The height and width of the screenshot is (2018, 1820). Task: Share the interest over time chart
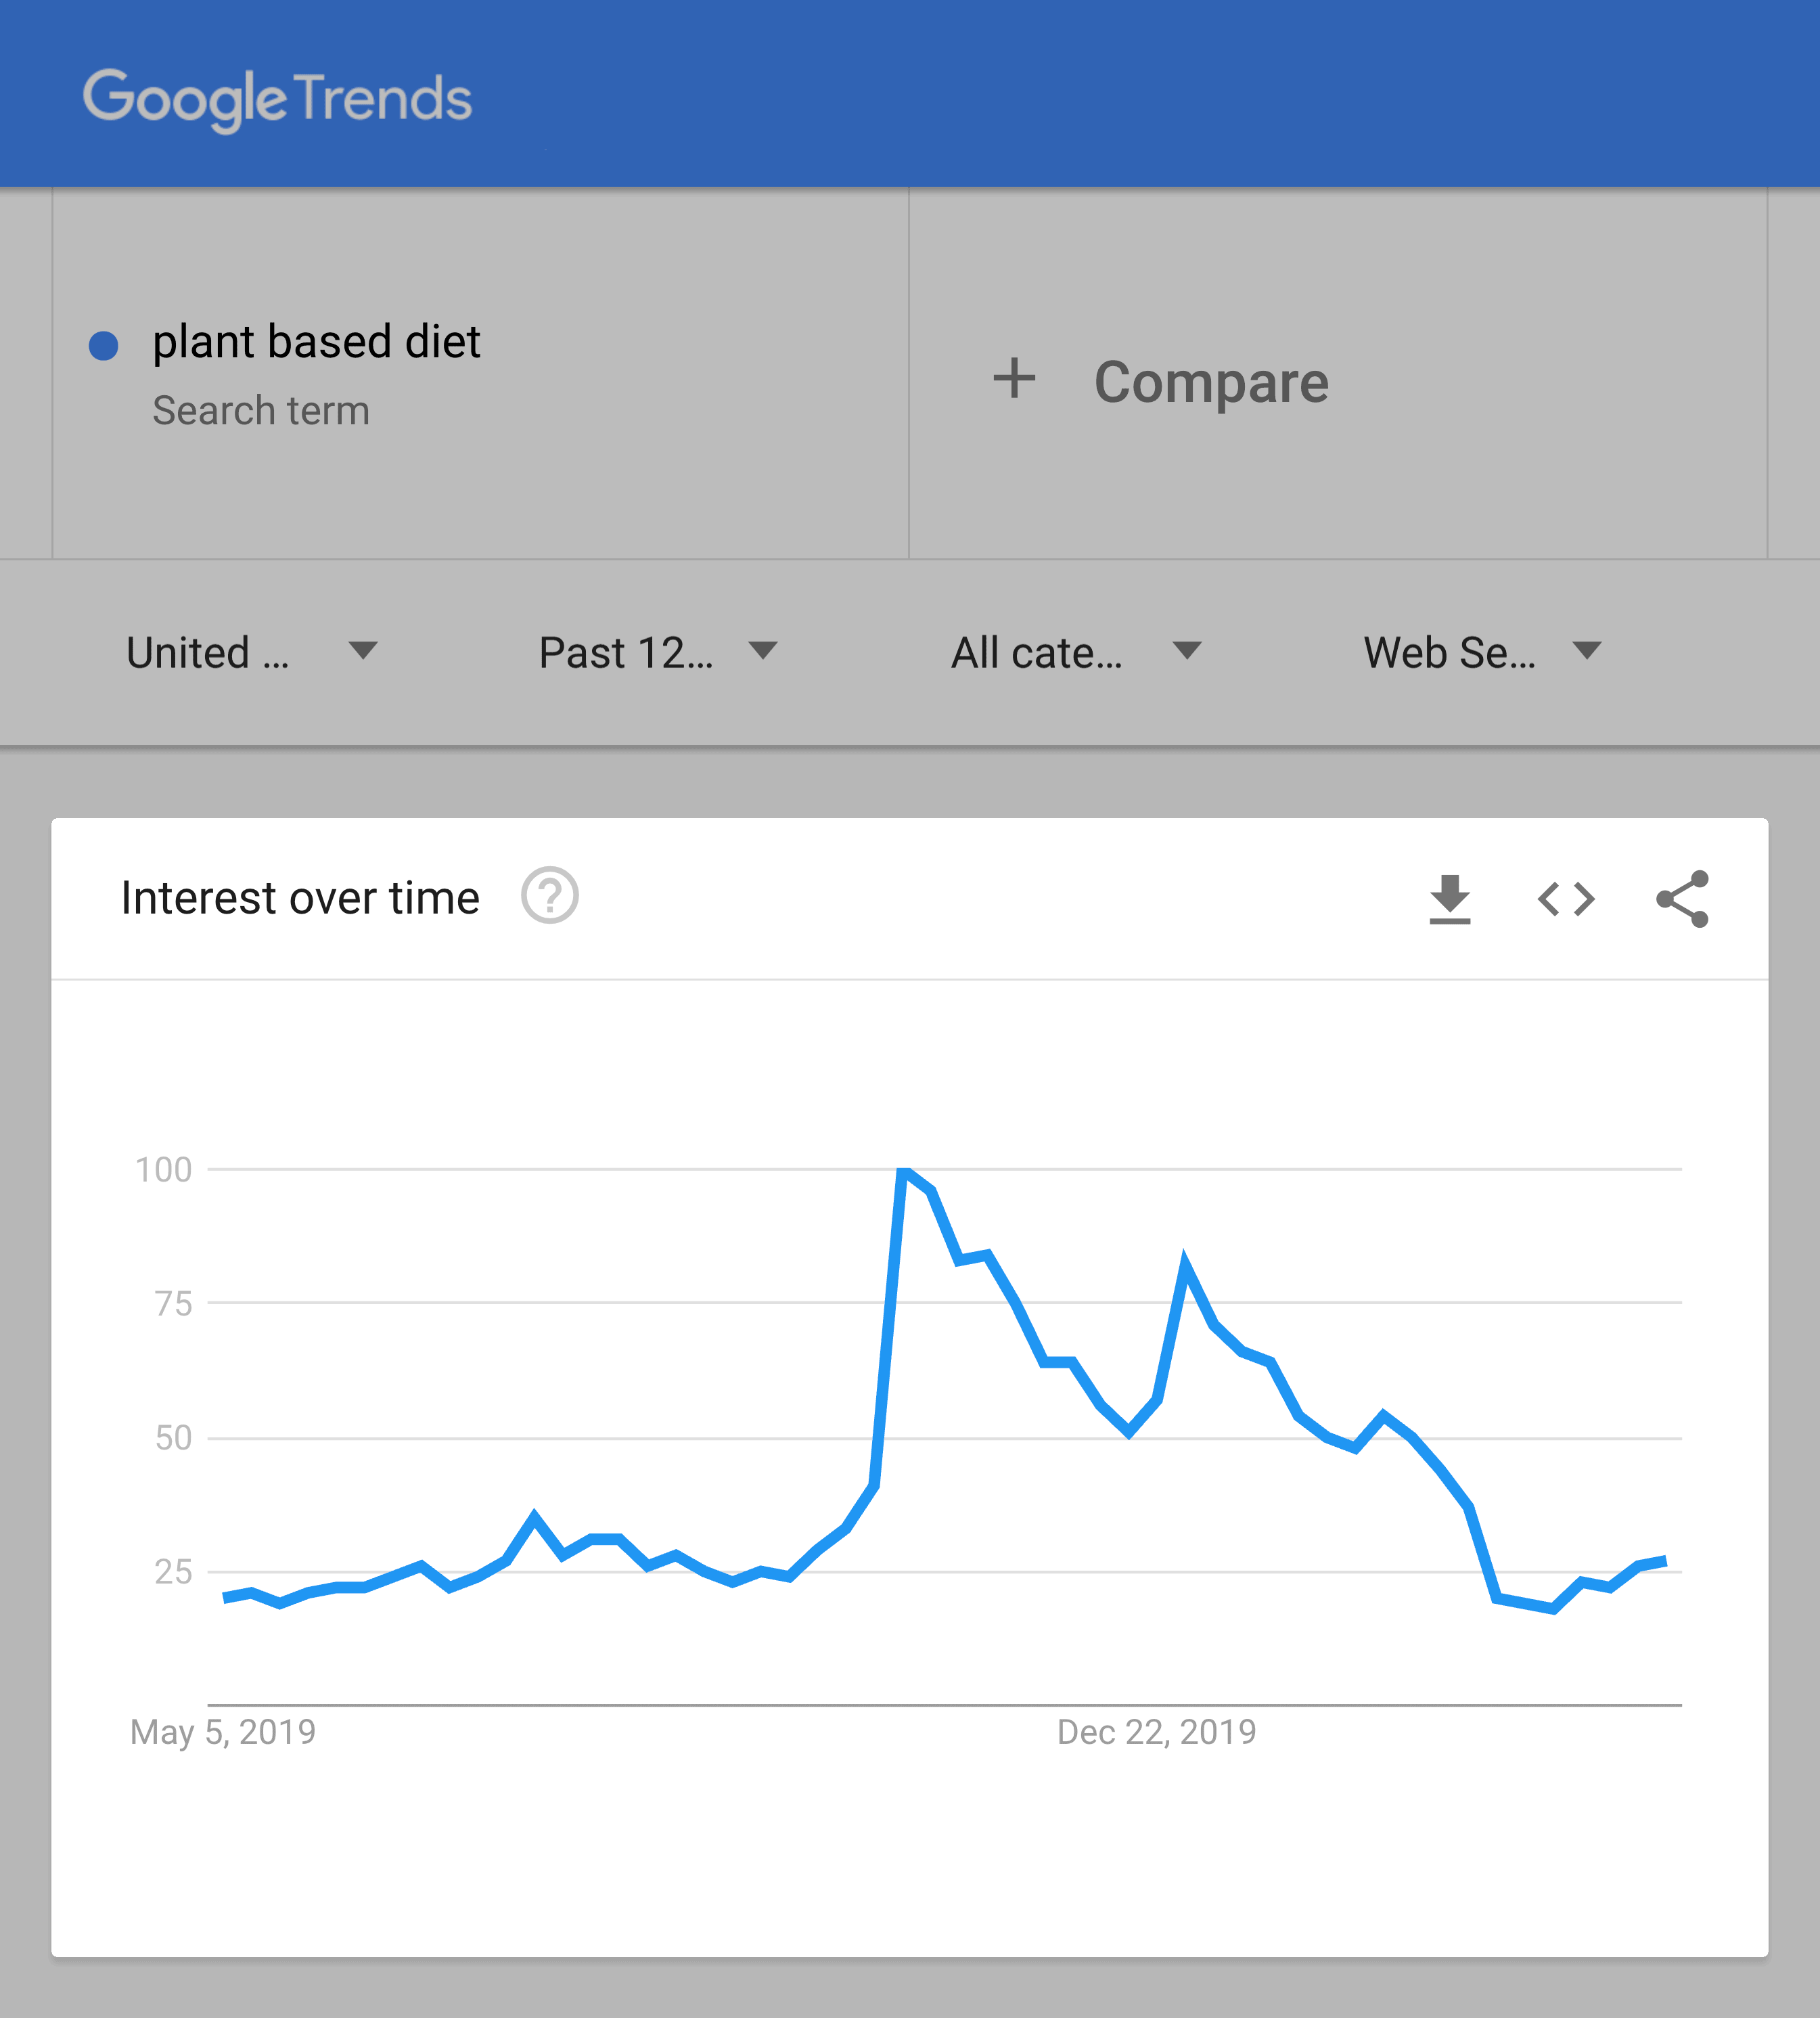(1683, 898)
